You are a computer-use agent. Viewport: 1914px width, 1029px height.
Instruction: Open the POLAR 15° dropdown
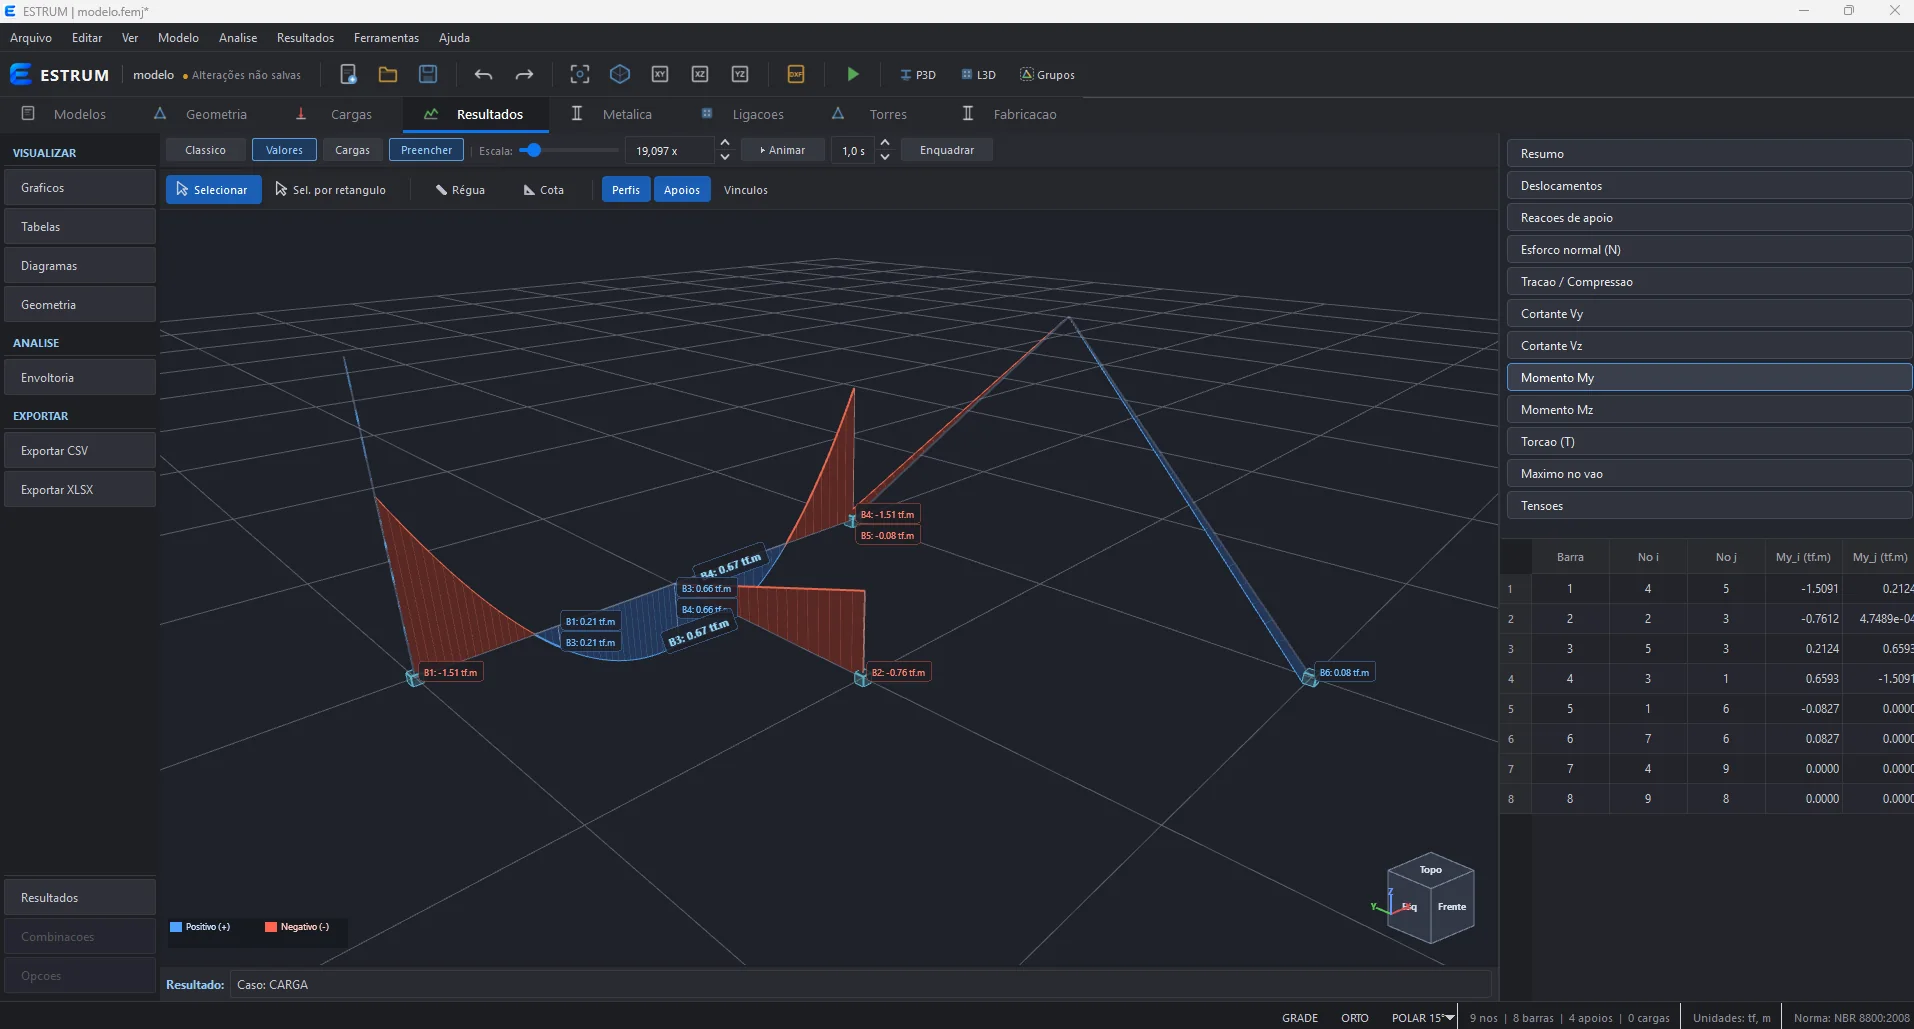tap(1422, 1018)
